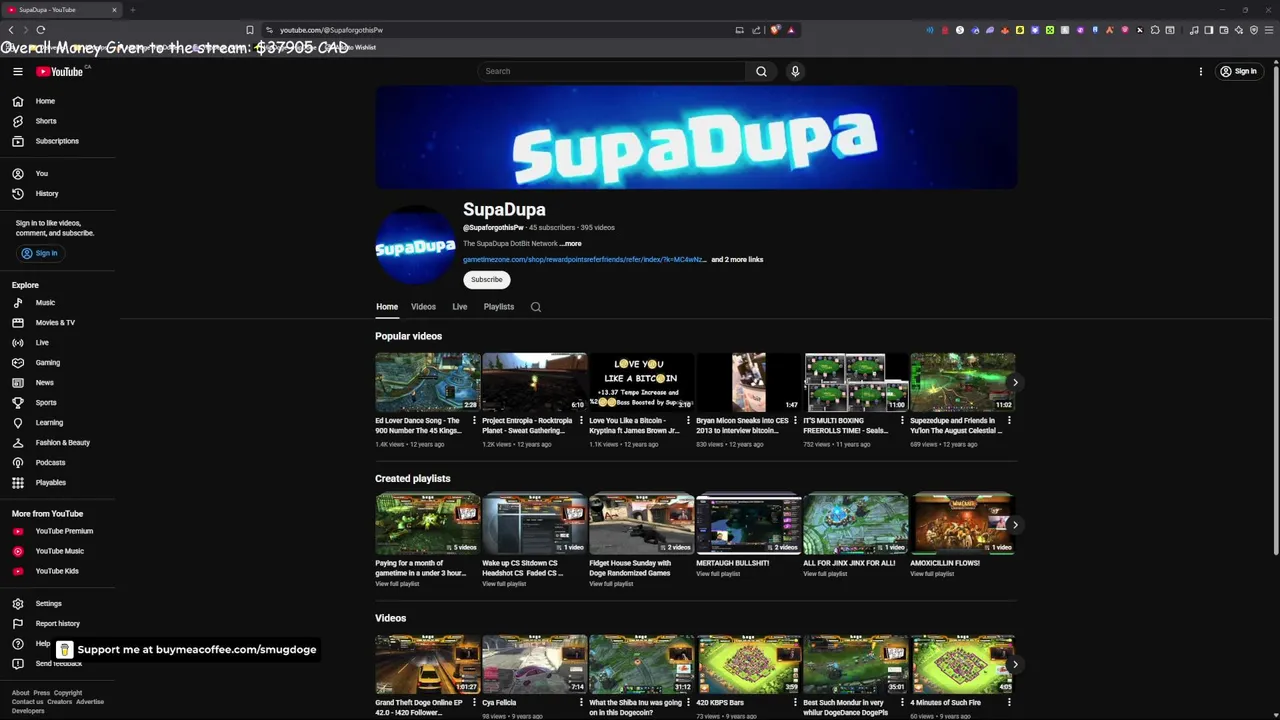Click the browser address bar URL
This screenshot has width=1280, height=720.
(331, 30)
